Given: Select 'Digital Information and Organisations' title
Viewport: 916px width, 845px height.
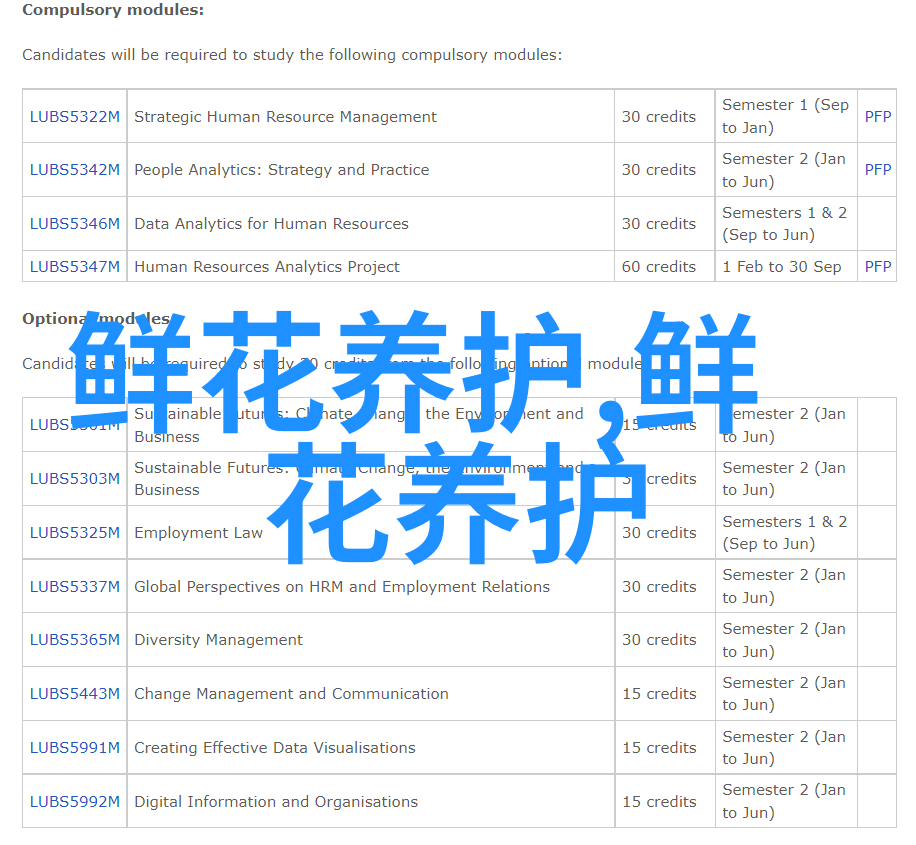Looking at the screenshot, I should 276,802.
